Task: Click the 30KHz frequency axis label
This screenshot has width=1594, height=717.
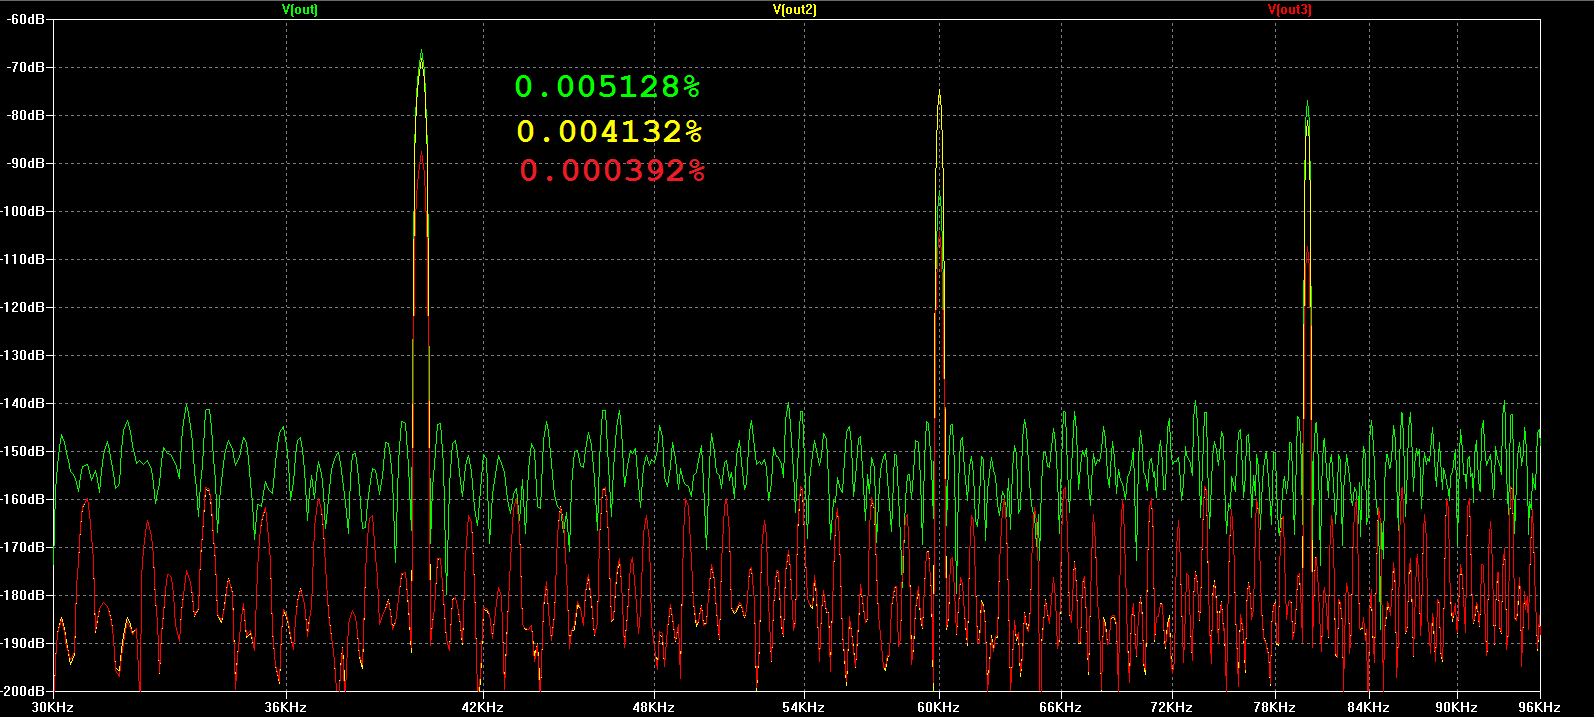Action: (53, 707)
